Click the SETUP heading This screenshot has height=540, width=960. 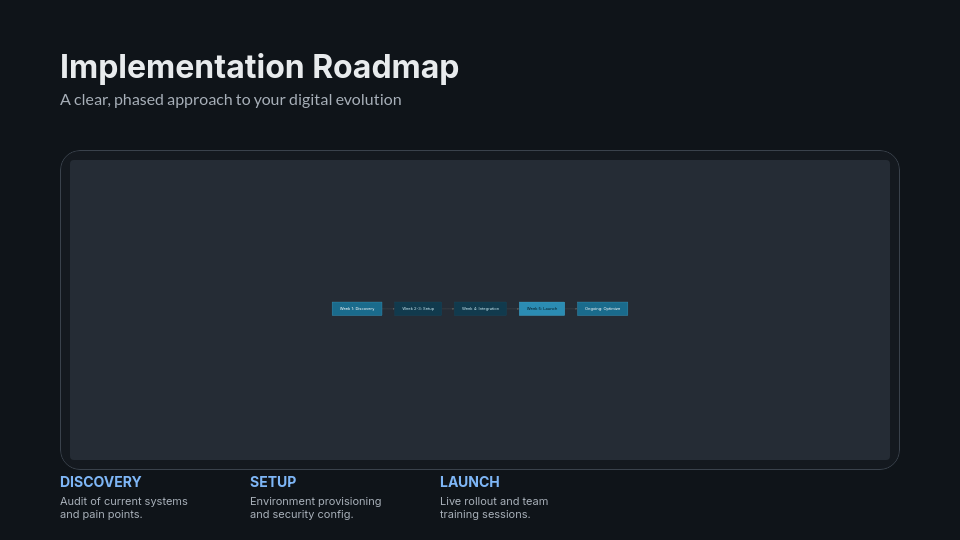click(x=273, y=482)
